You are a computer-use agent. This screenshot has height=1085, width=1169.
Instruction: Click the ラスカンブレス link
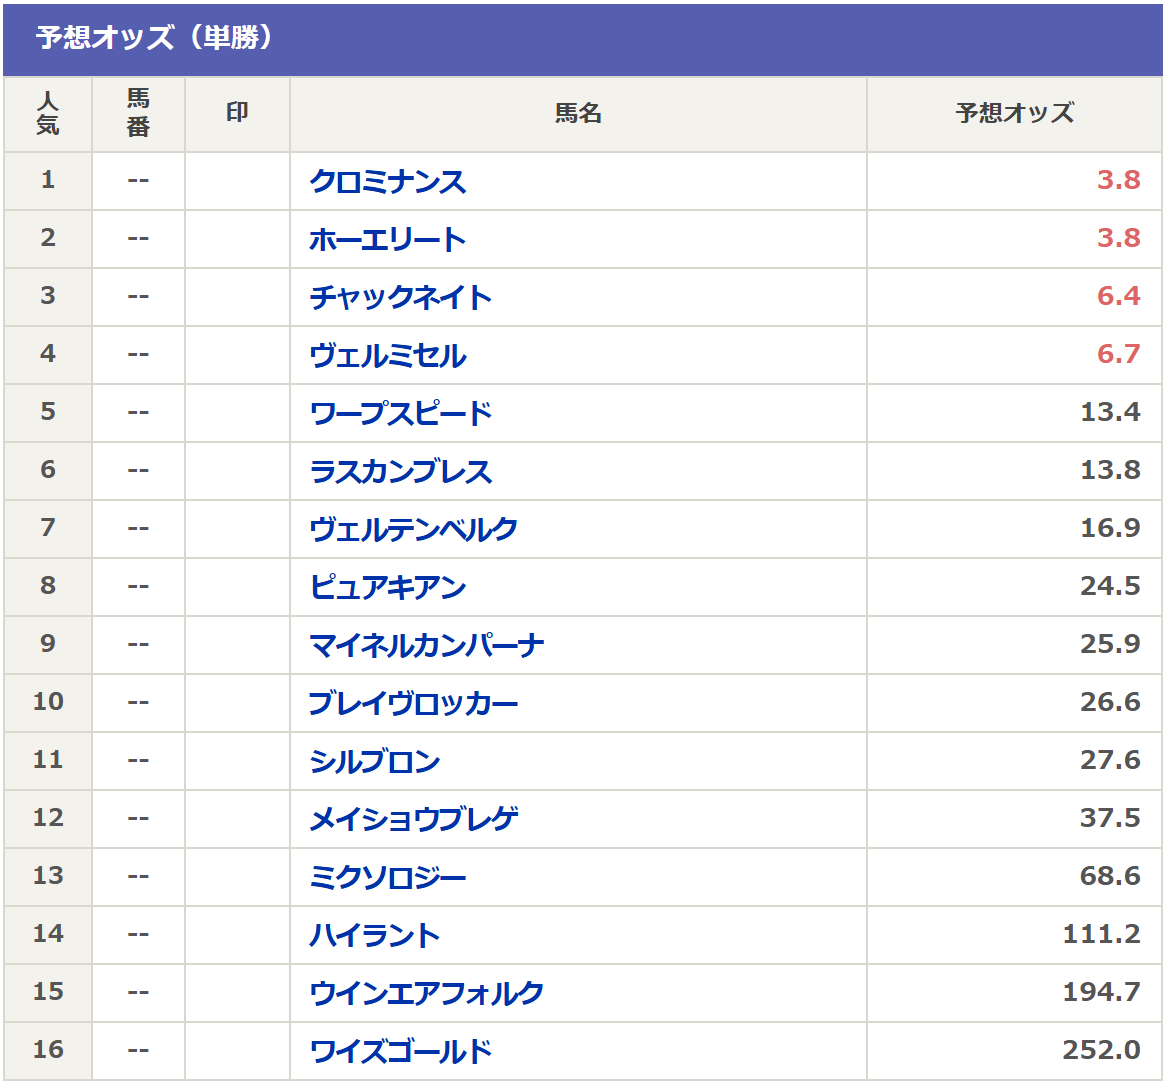[x=401, y=471]
